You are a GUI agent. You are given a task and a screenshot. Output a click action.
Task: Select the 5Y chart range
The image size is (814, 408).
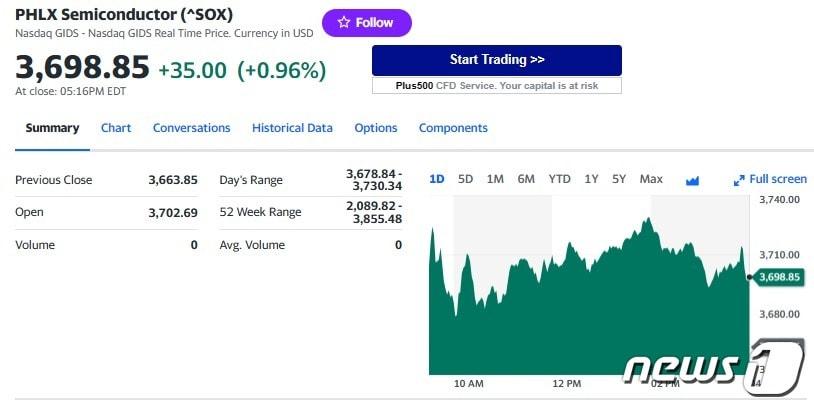[x=619, y=179]
